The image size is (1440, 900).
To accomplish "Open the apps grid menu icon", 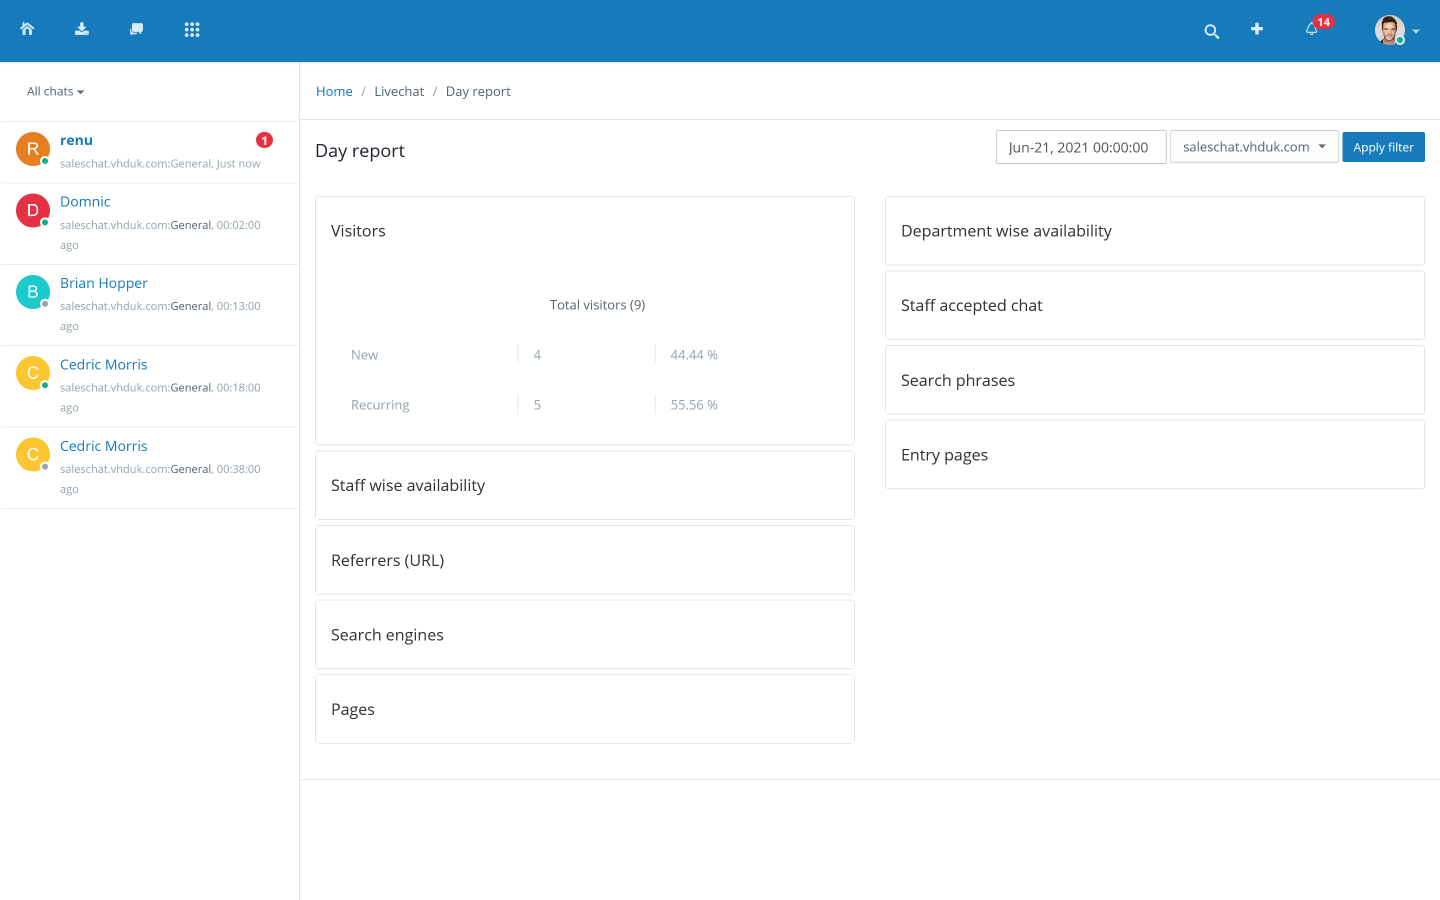I will (x=192, y=30).
